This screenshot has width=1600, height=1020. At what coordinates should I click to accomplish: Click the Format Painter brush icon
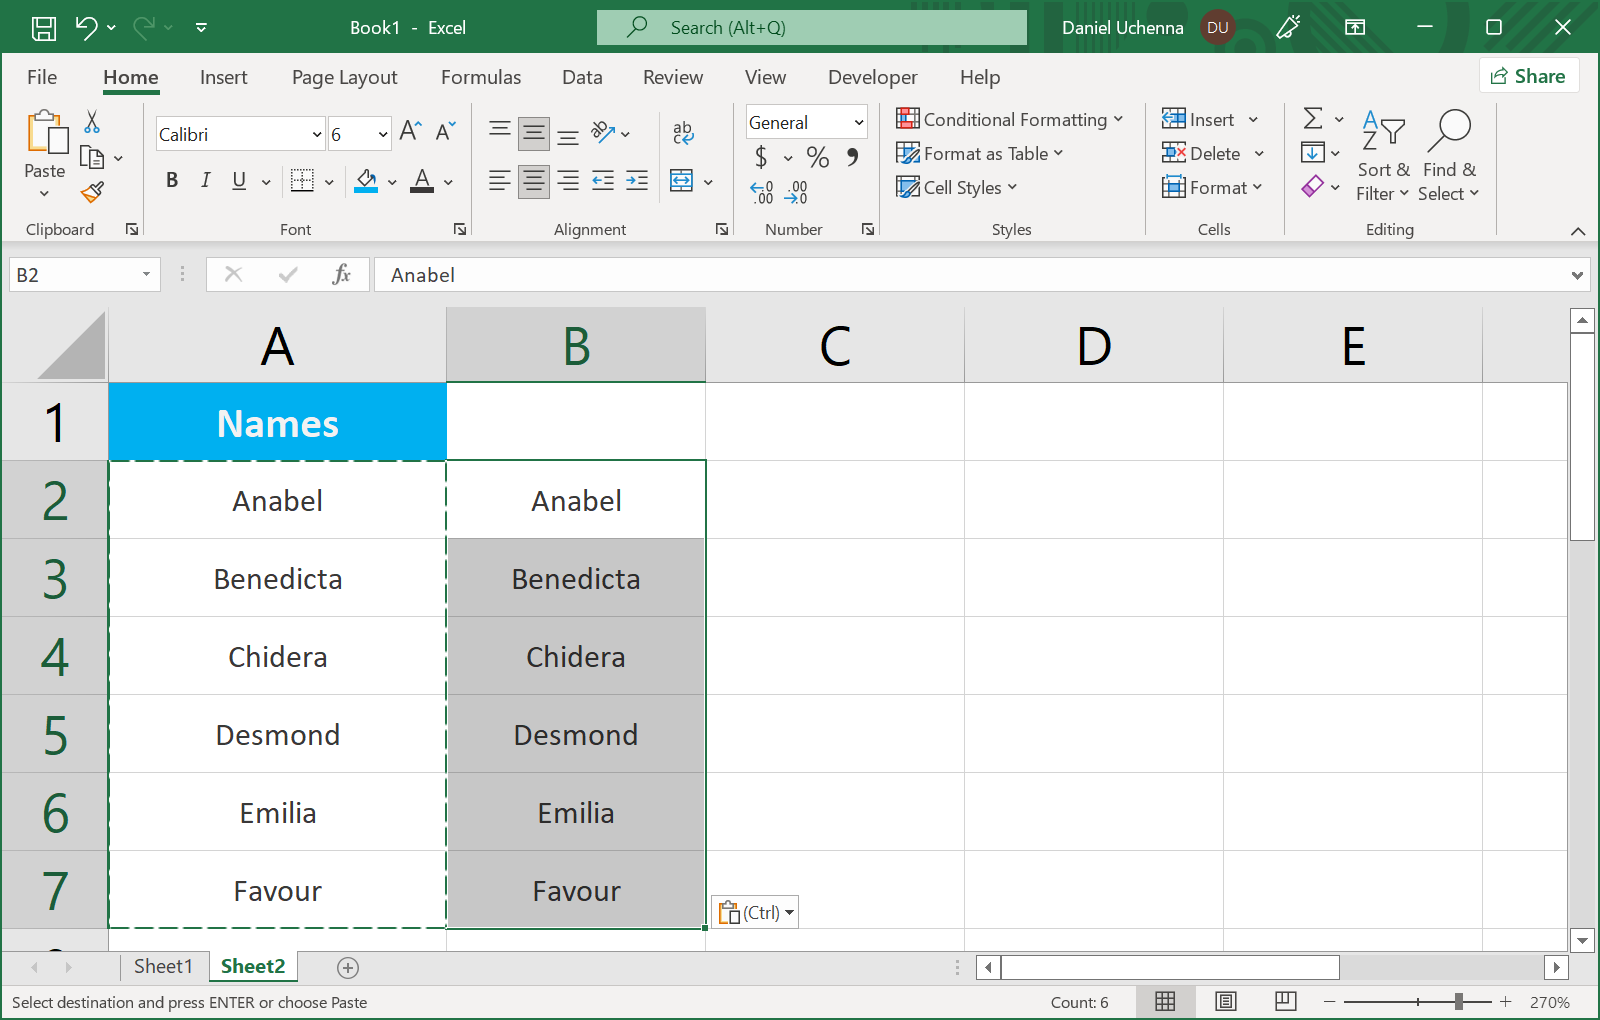pos(93,191)
